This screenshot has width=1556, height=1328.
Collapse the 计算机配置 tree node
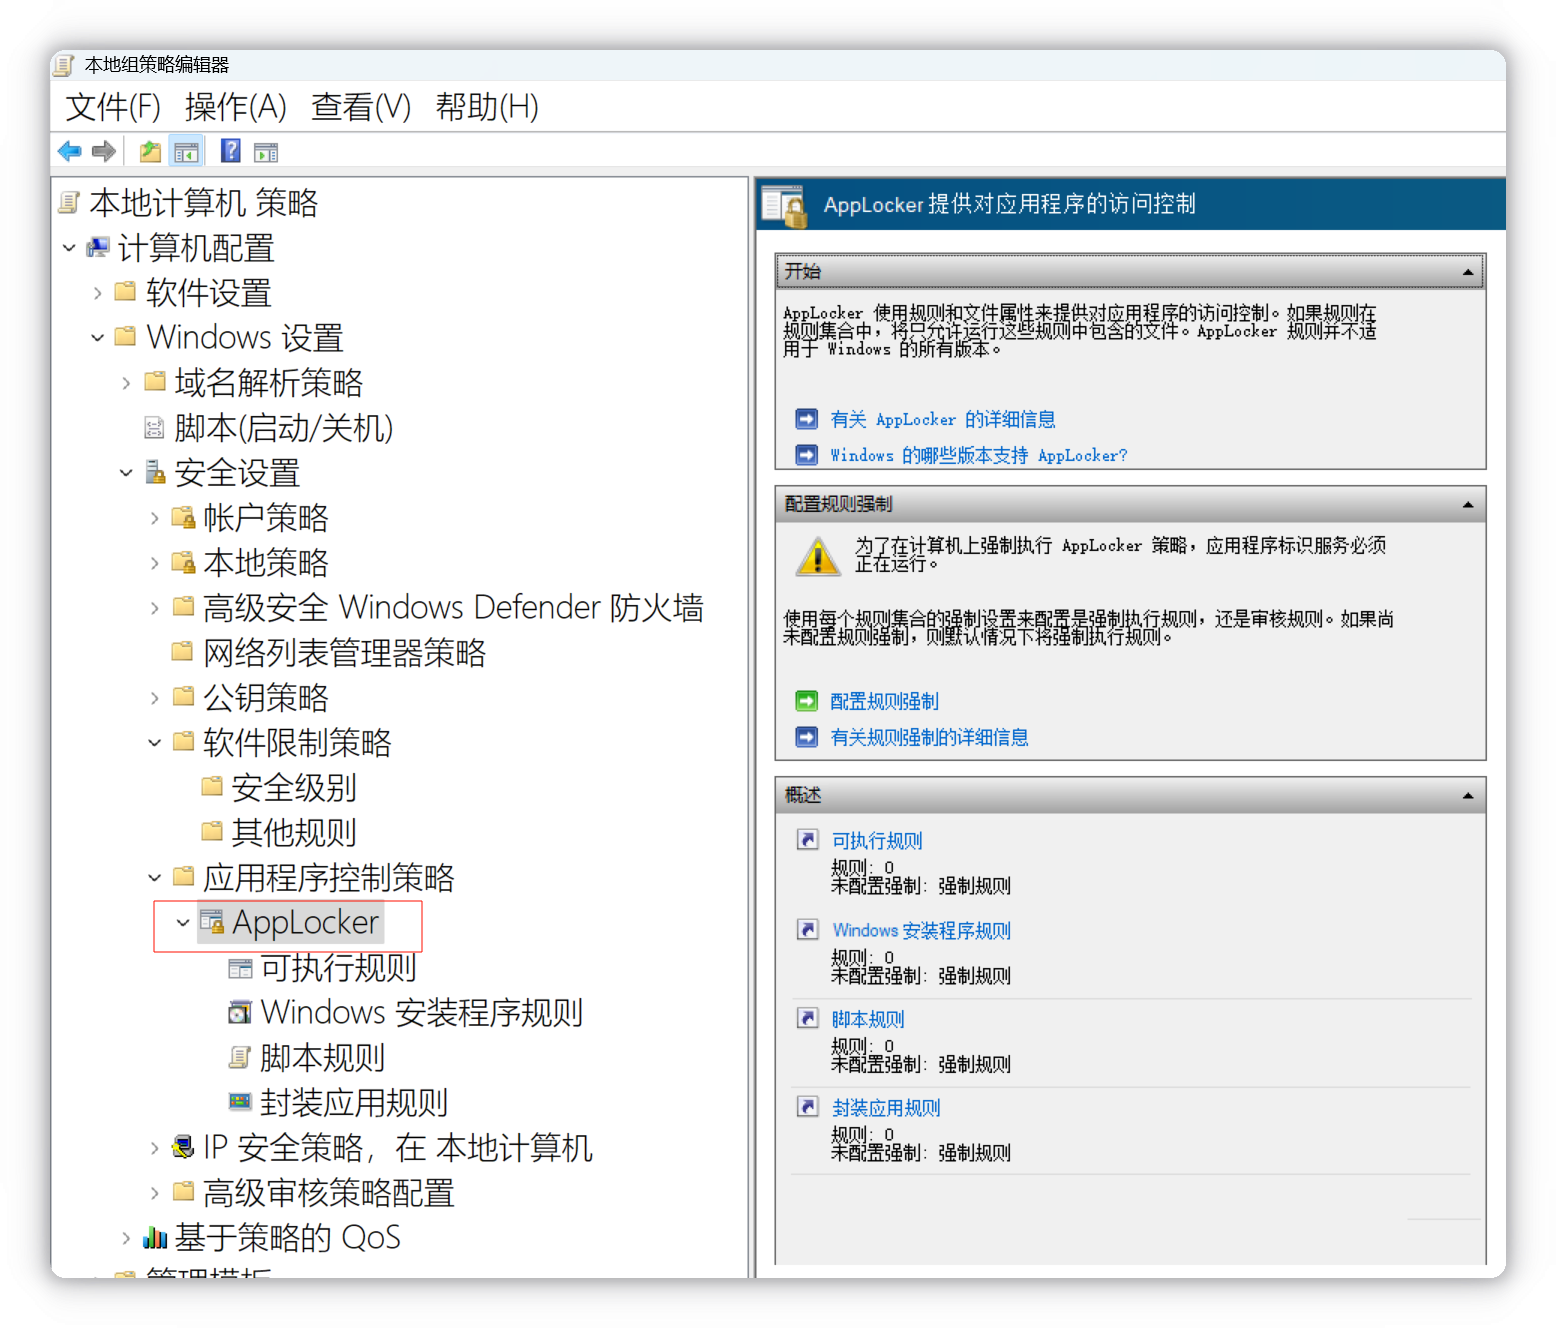pos(69,247)
